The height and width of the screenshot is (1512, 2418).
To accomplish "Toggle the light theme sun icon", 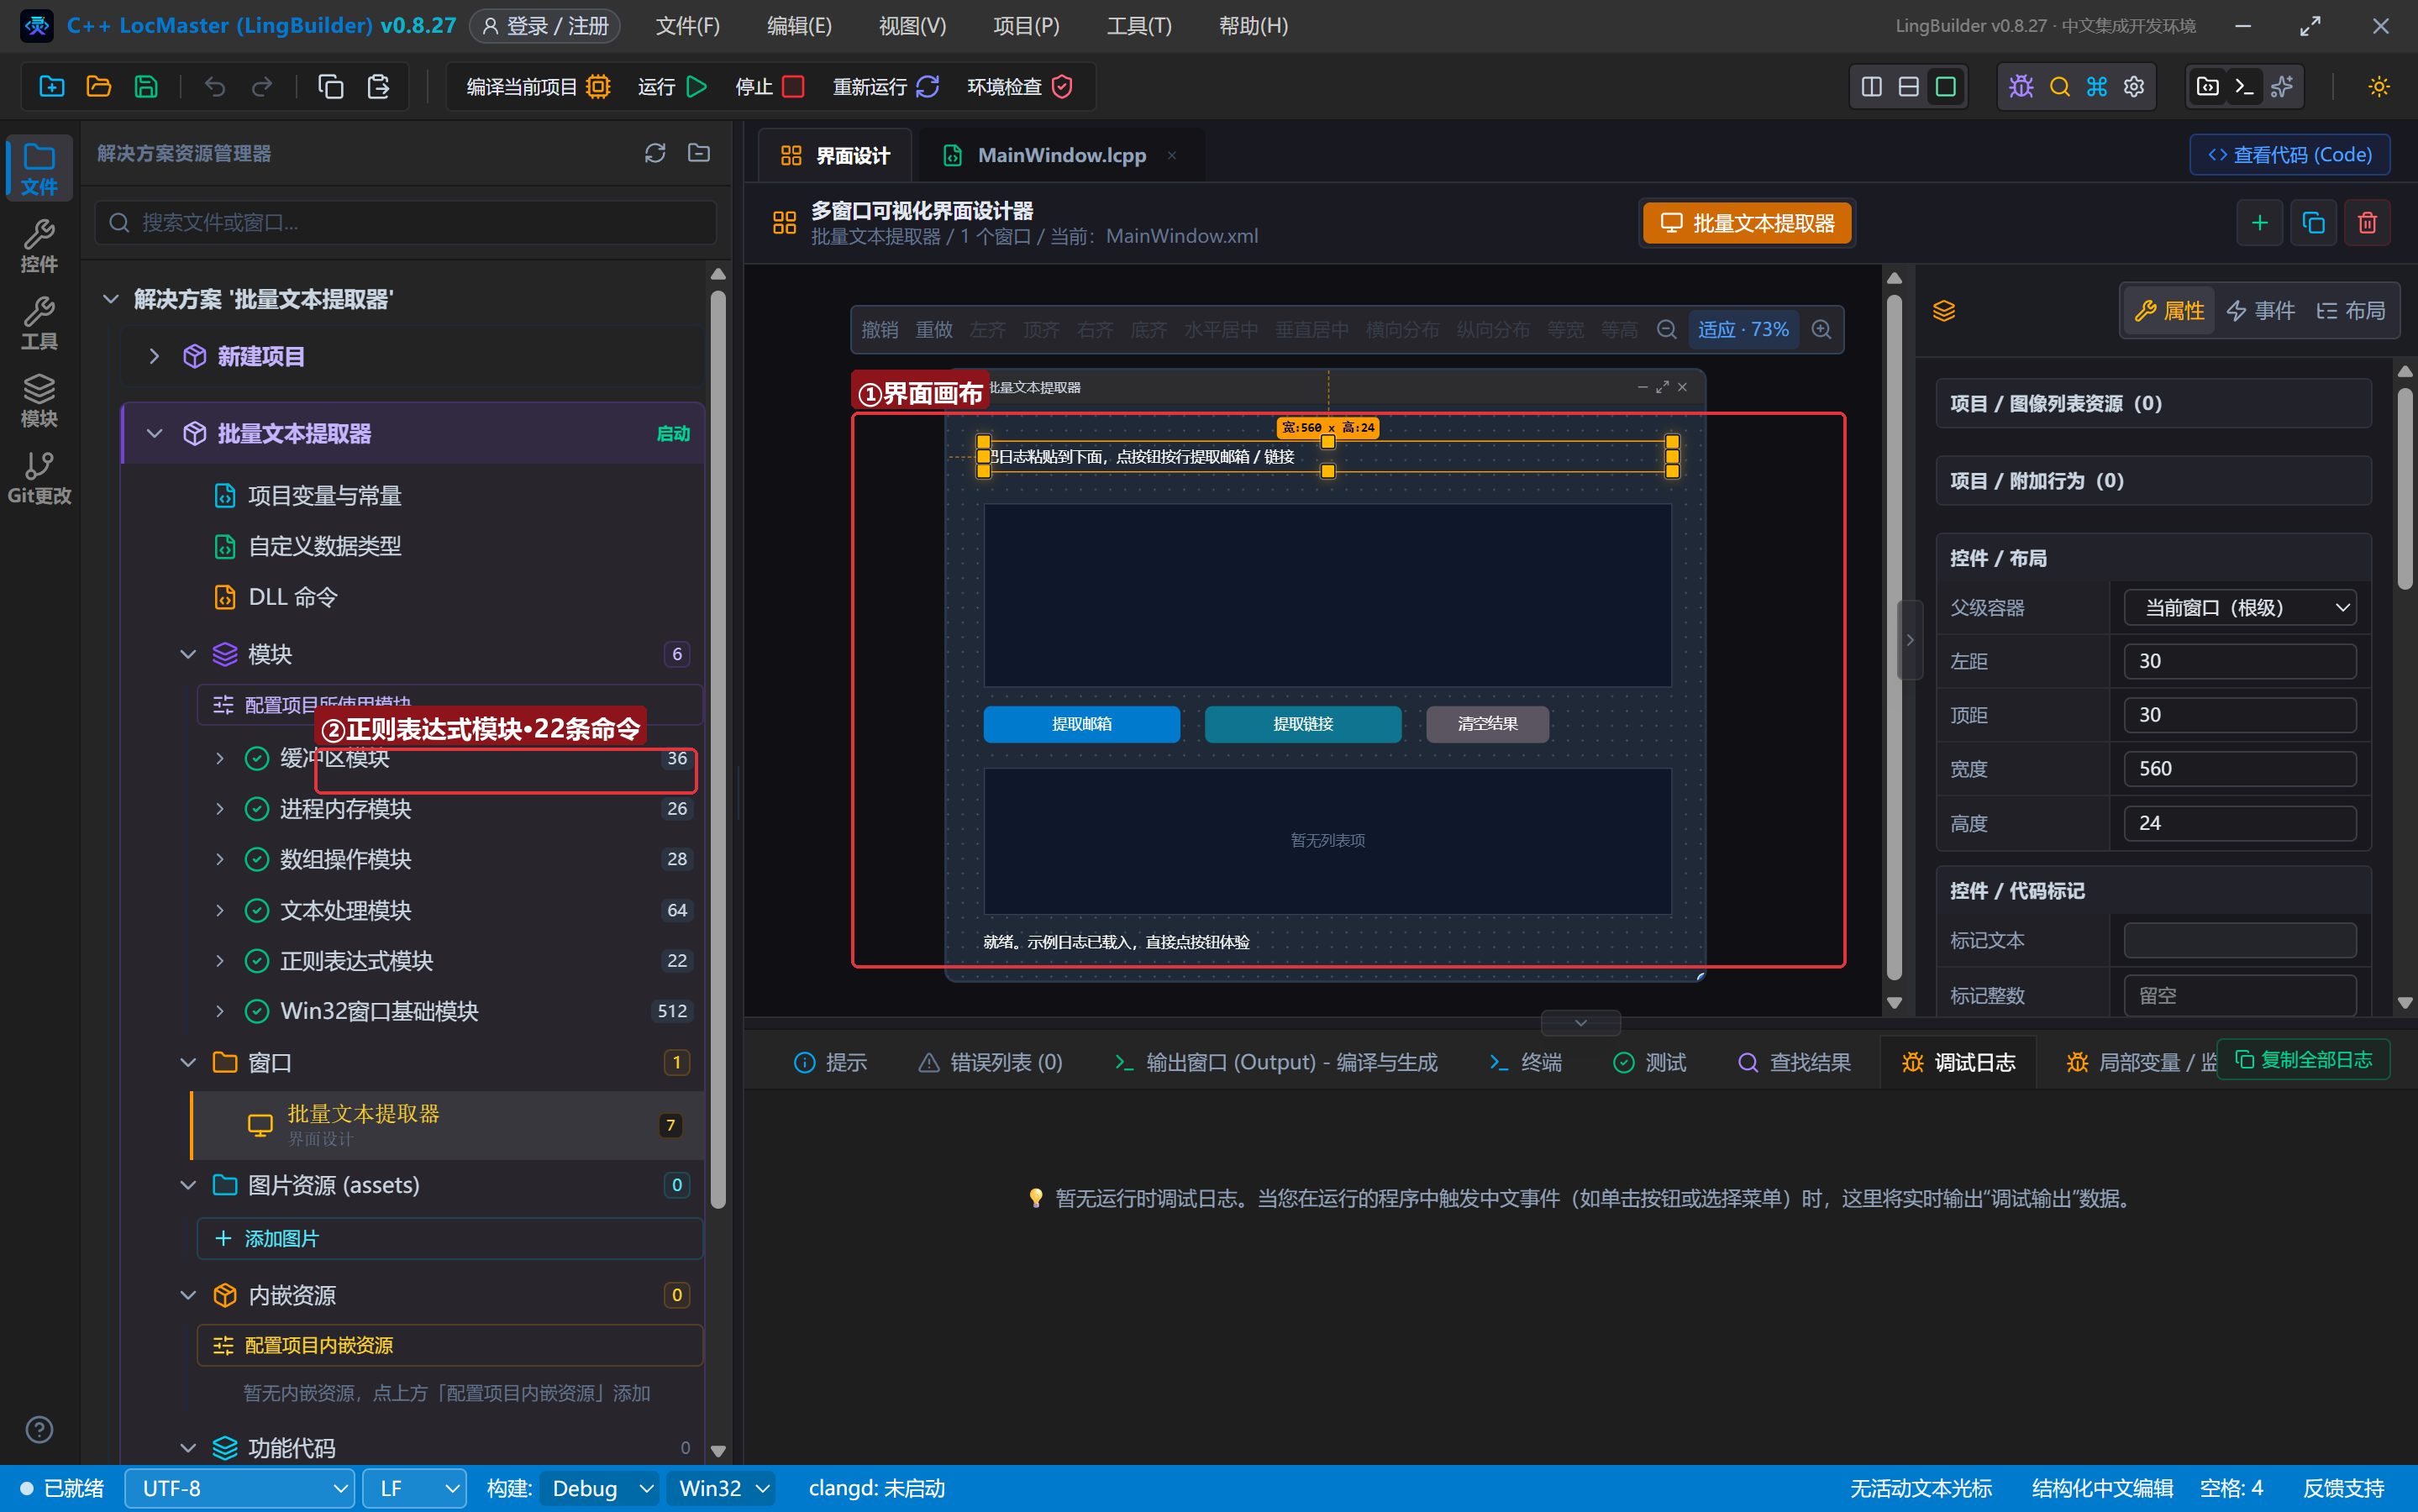I will (x=2379, y=87).
